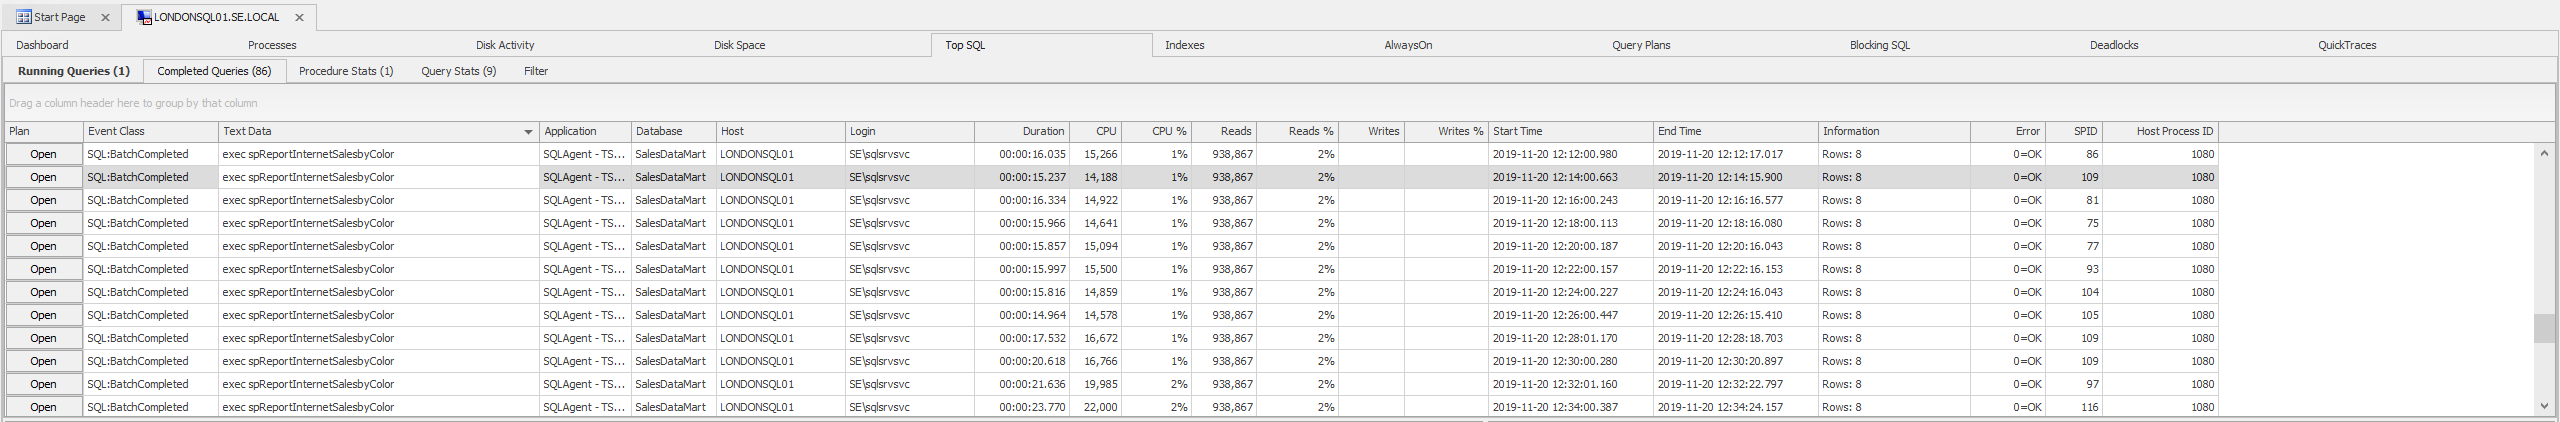Image resolution: width=2560 pixels, height=422 pixels.
Task: View the Query Plans tab
Action: (x=1641, y=45)
